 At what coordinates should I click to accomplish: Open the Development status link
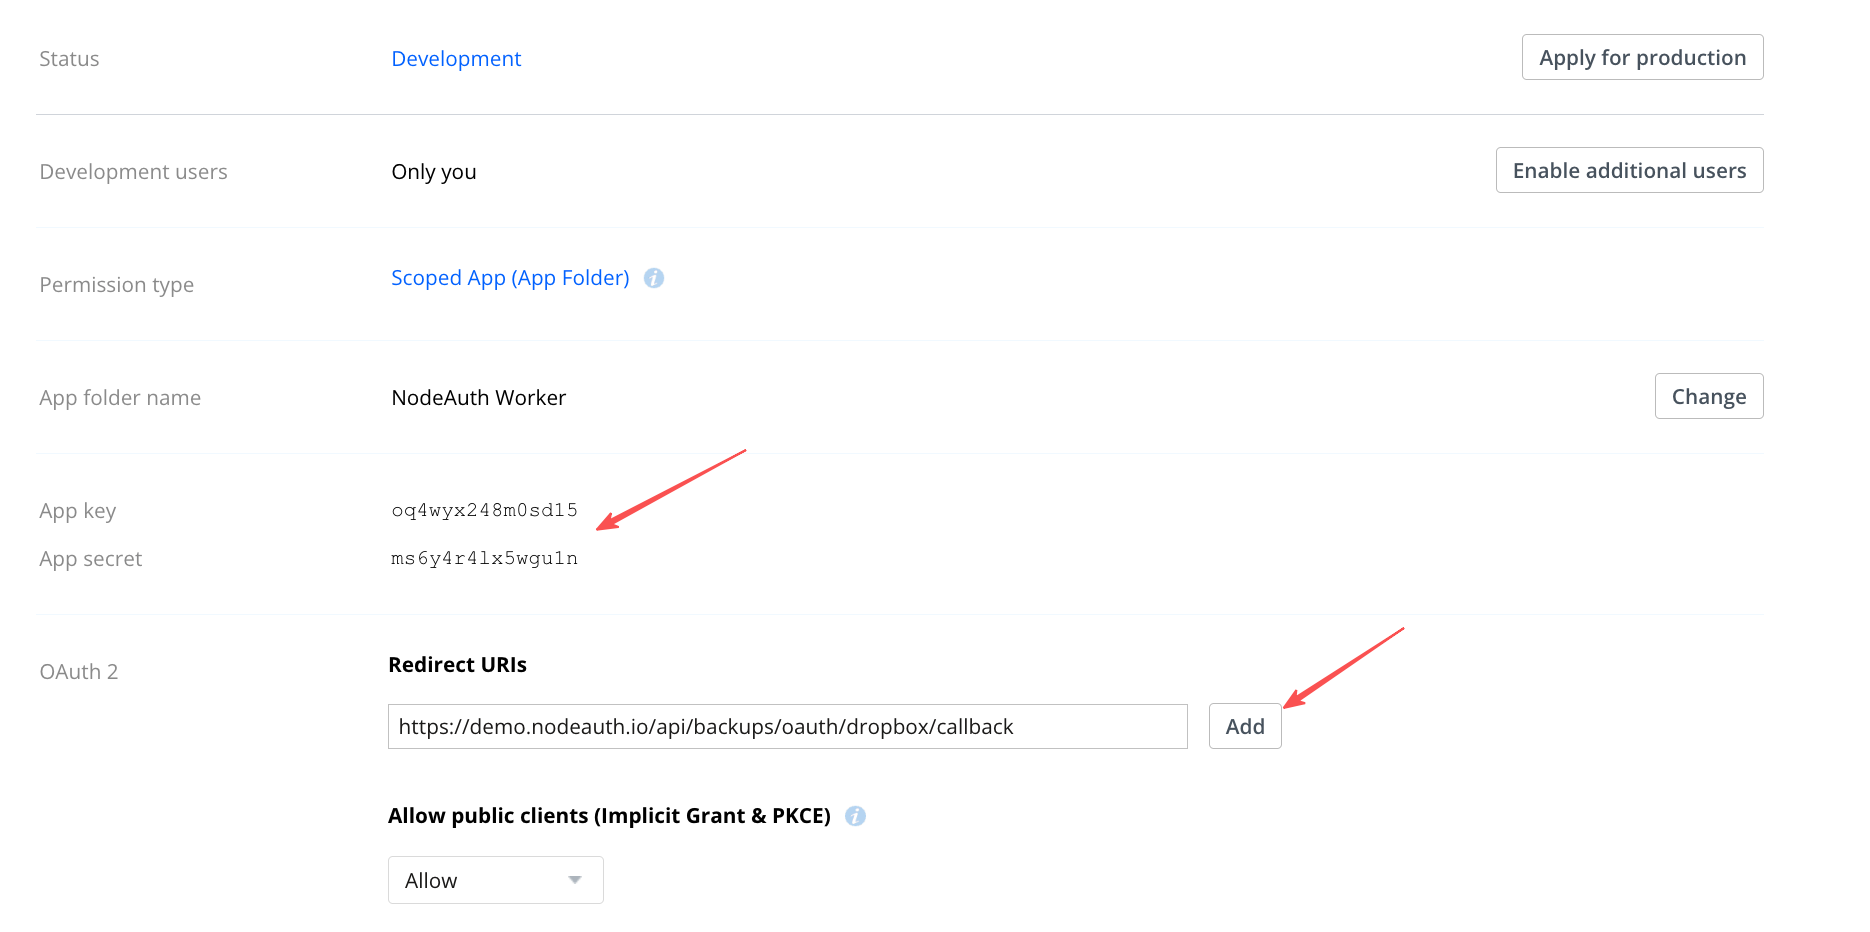tap(456, 59)
